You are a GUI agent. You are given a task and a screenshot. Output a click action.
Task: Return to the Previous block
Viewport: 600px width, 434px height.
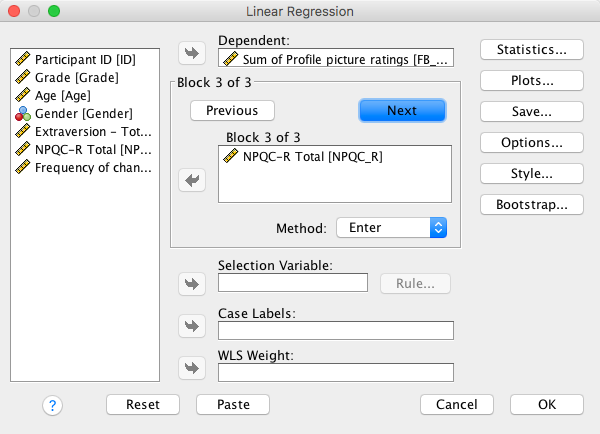[x=233, y=110]
